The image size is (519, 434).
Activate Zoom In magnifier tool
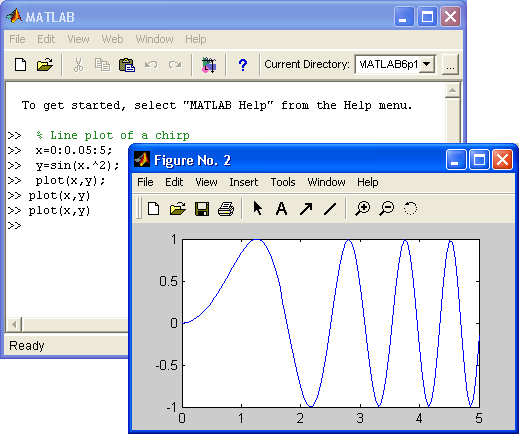[362, 209]
